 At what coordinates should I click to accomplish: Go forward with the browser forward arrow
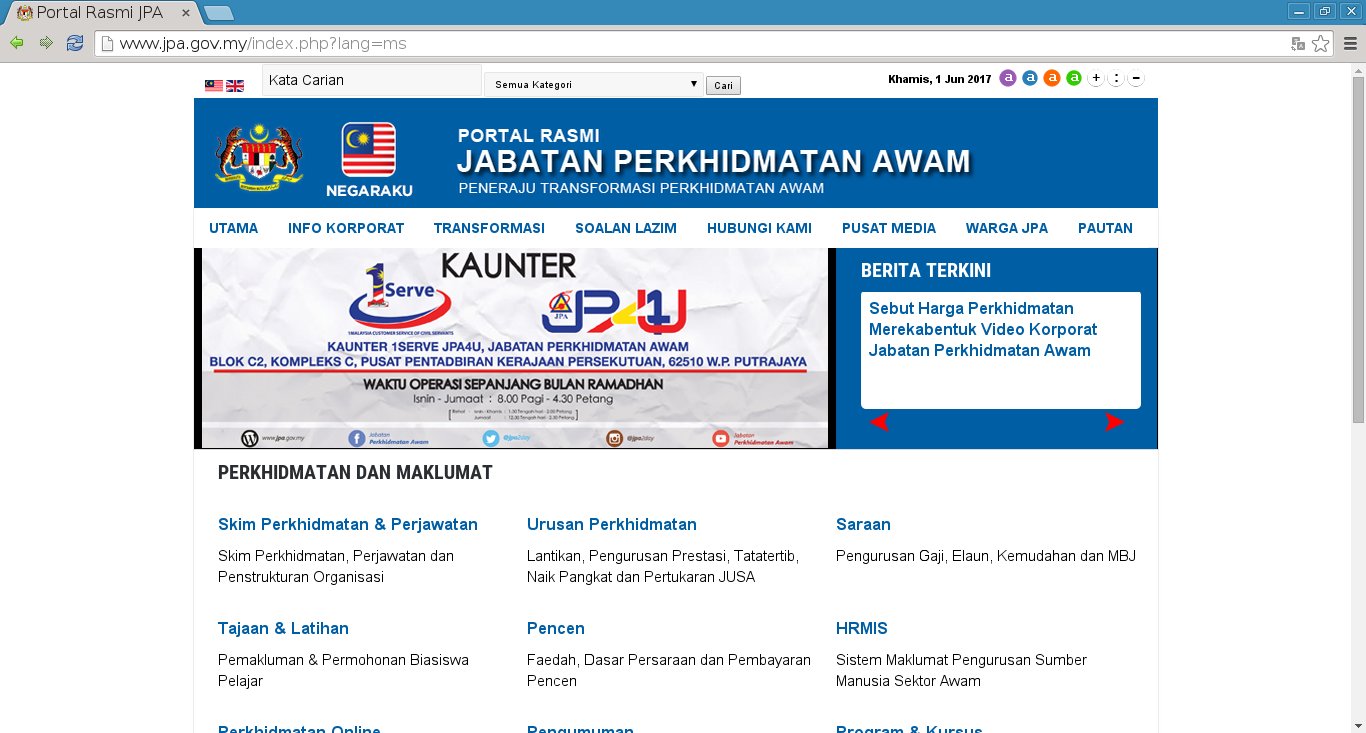click(46, 43)
